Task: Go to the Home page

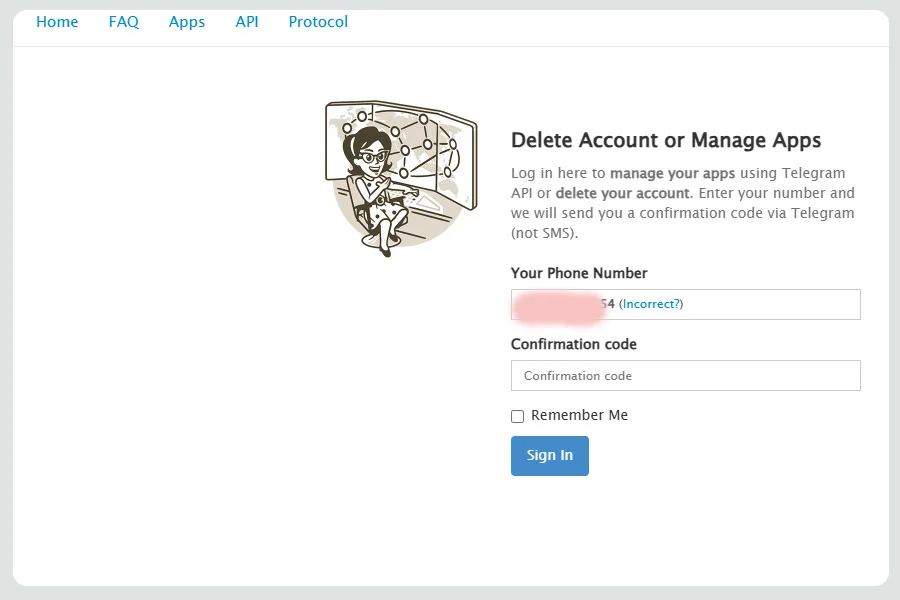Action: coord(57,22)
